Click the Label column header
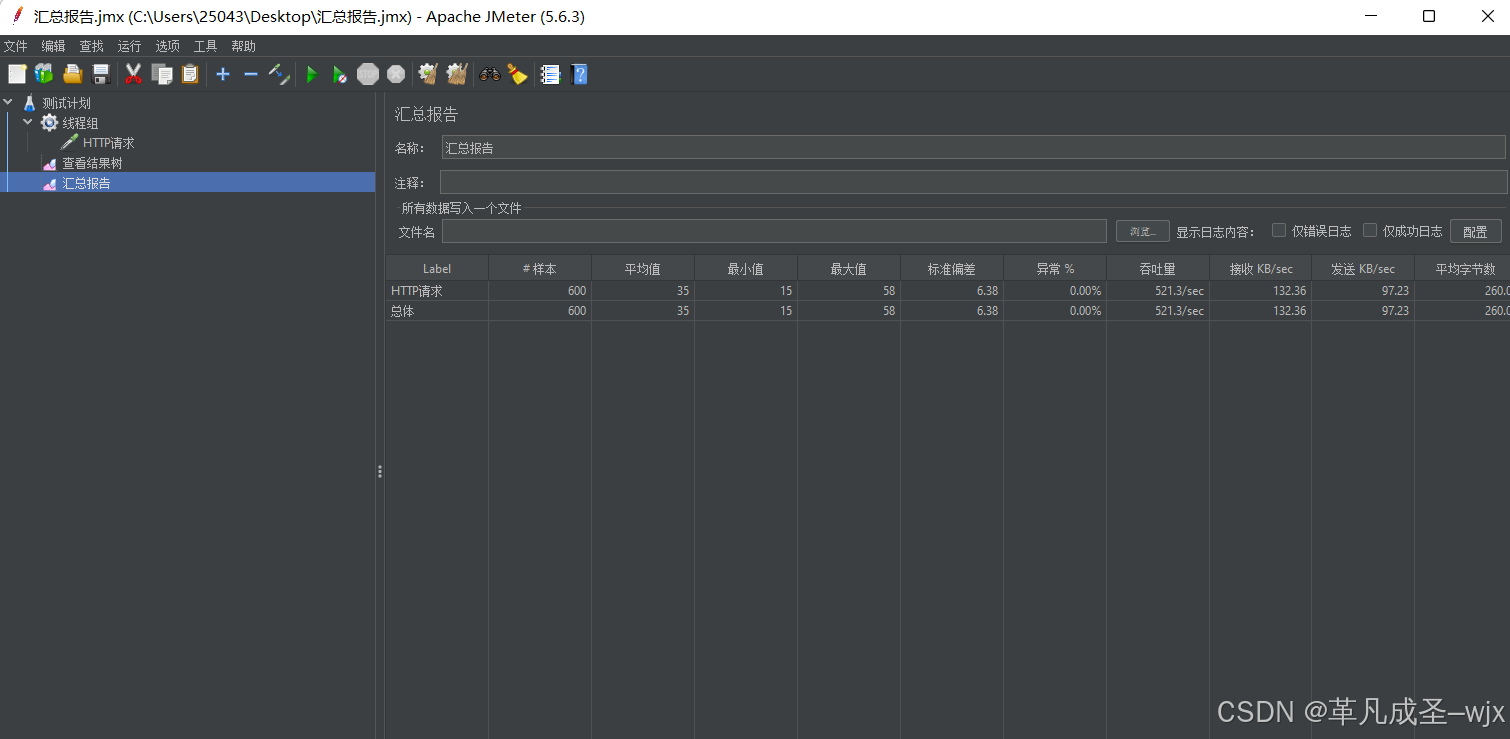Image resolution: width=1510 pixels, height=739 pixels. pyautogui.click(x=437, y=268)
